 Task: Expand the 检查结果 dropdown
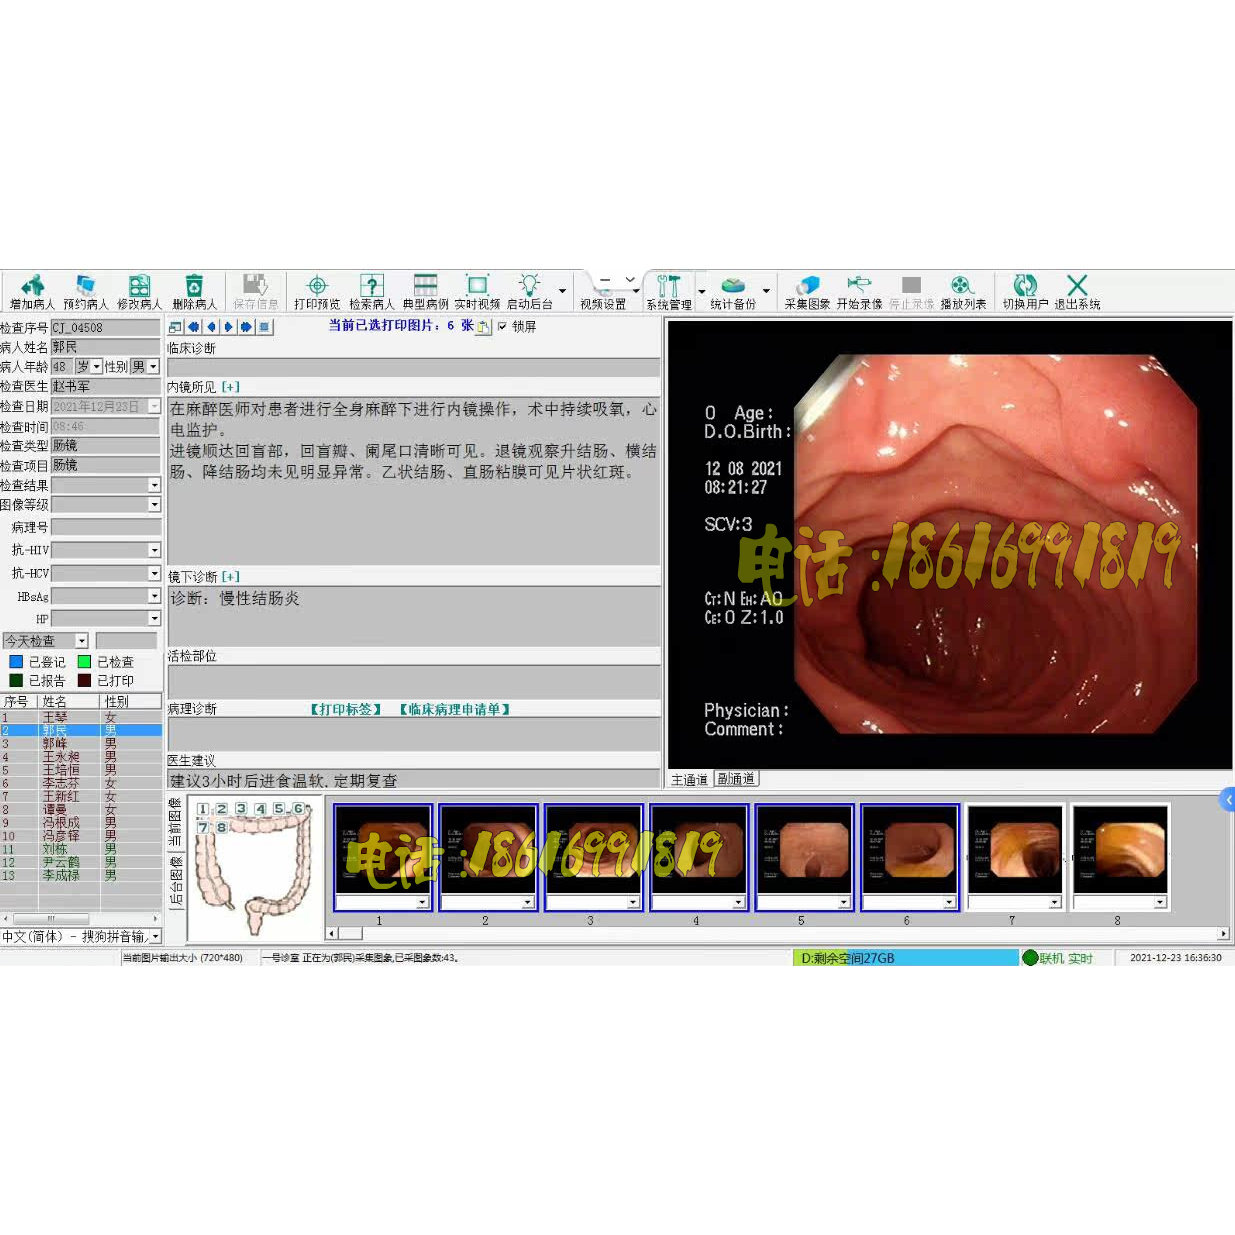154,485
